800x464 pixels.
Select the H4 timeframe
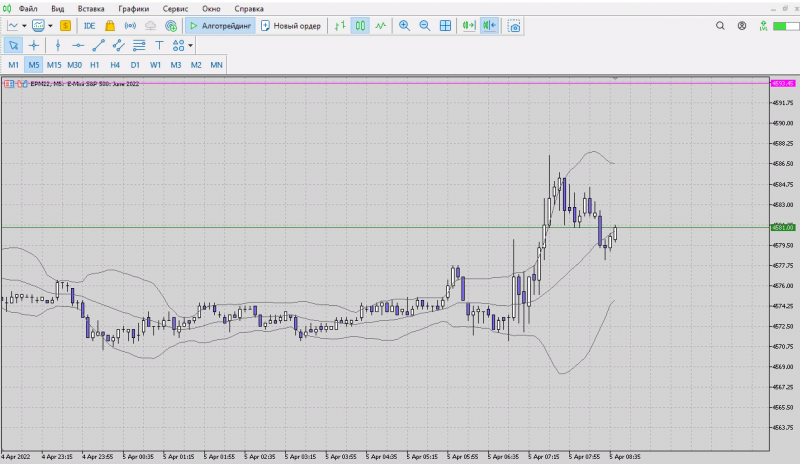(x=115, y=65)
